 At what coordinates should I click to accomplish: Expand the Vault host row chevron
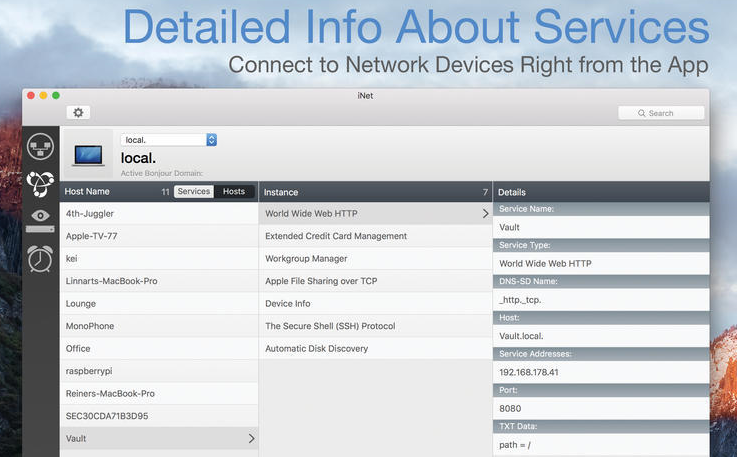click(251, 439)
